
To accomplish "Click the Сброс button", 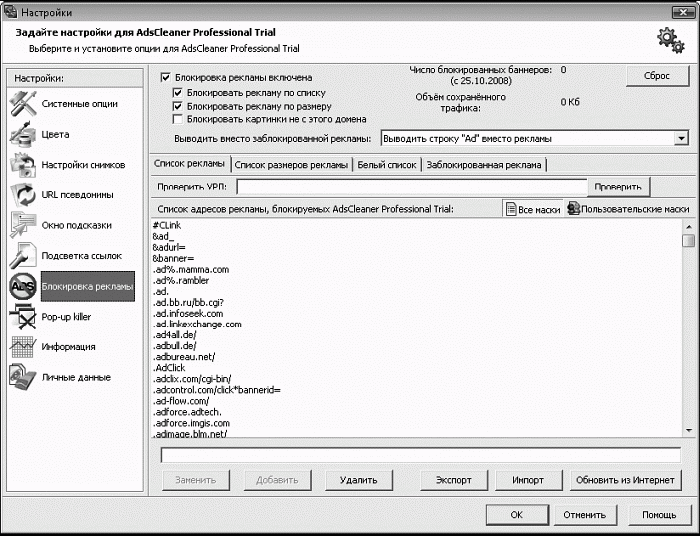I will click(x=658, y=76).
